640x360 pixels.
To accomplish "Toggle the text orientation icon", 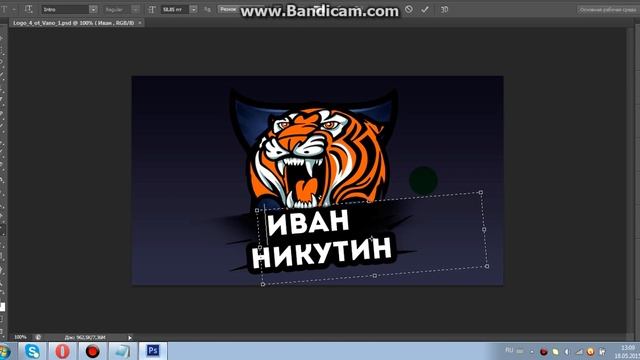I will coord(28,9).
